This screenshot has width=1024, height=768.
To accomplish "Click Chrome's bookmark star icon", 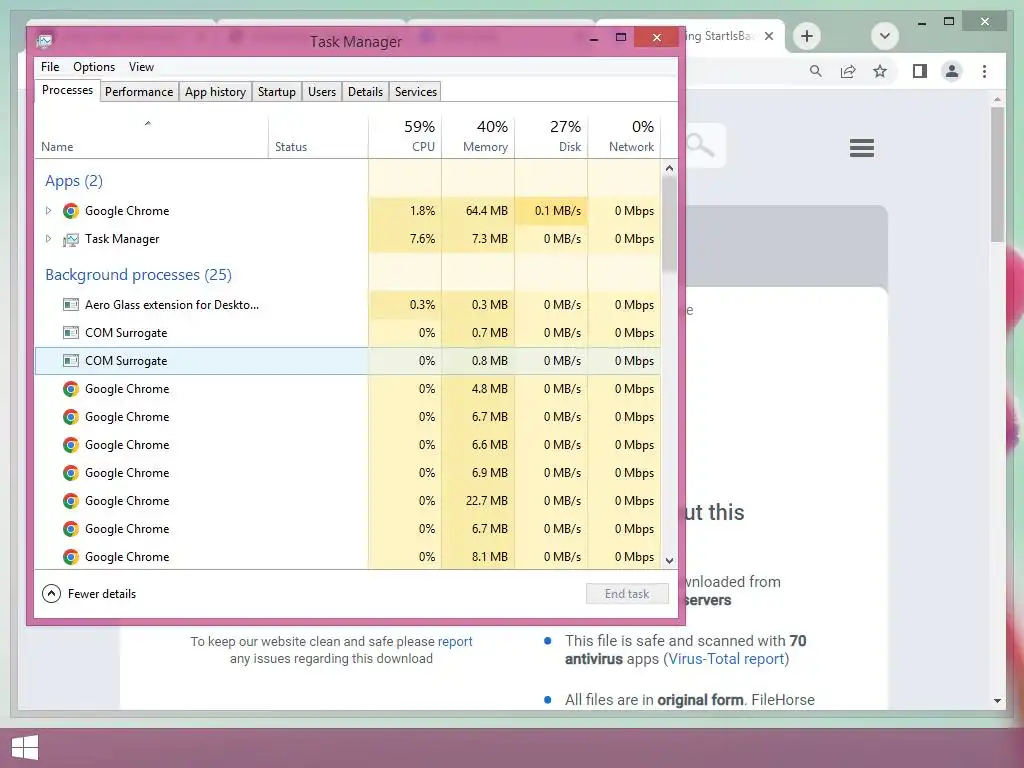I will pyautogui.click(x=880, y=71).
